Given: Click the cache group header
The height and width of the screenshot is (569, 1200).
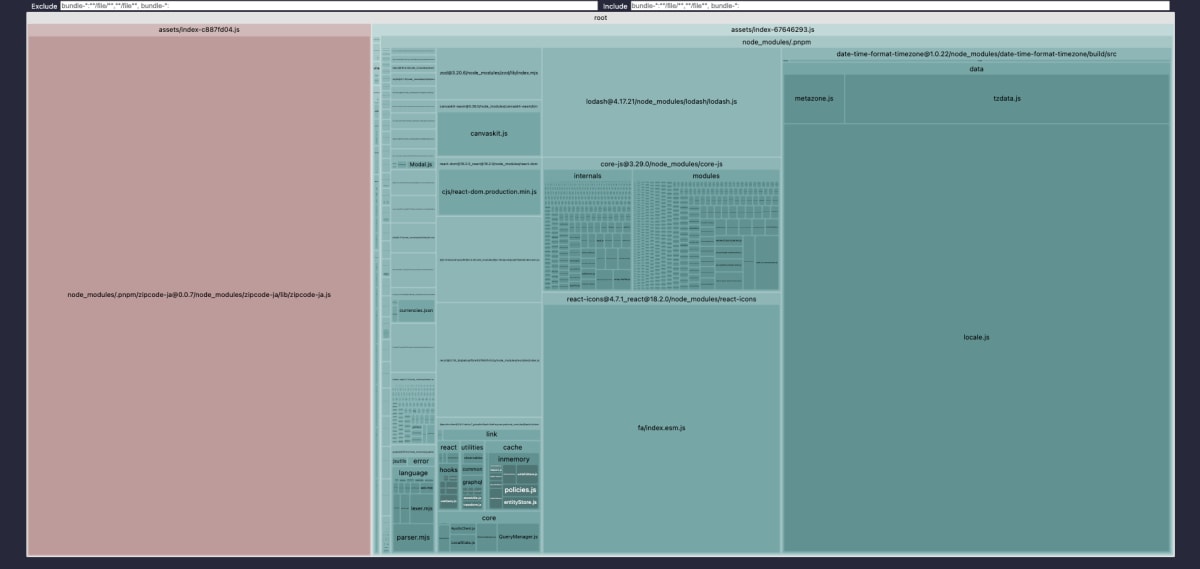Looking at the screenshot, I should 512,447.
